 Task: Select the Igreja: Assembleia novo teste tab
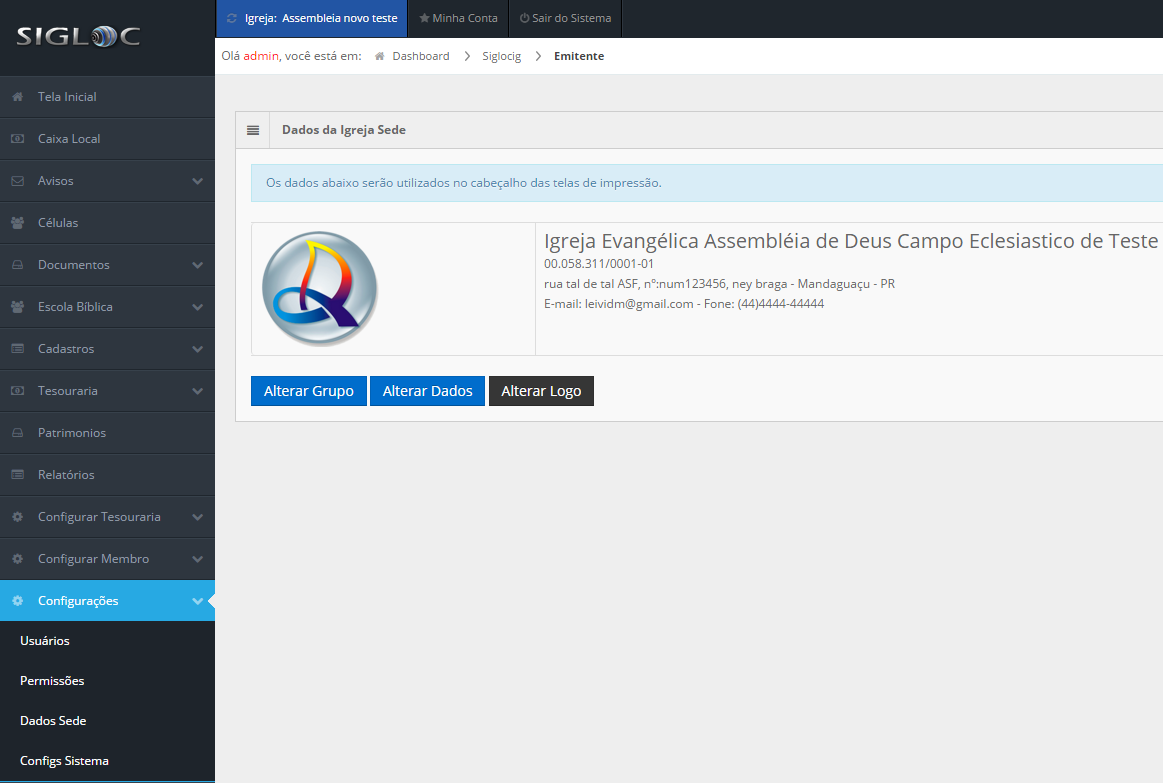point(312,19)
